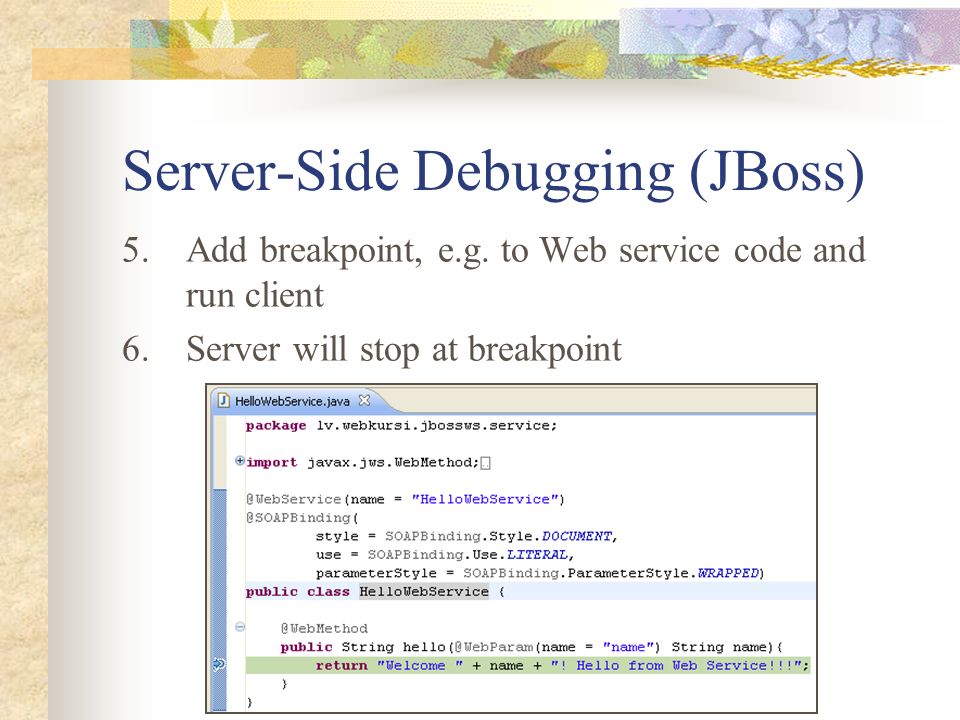Click the DOCUMENT style constant

coord(577,536)
